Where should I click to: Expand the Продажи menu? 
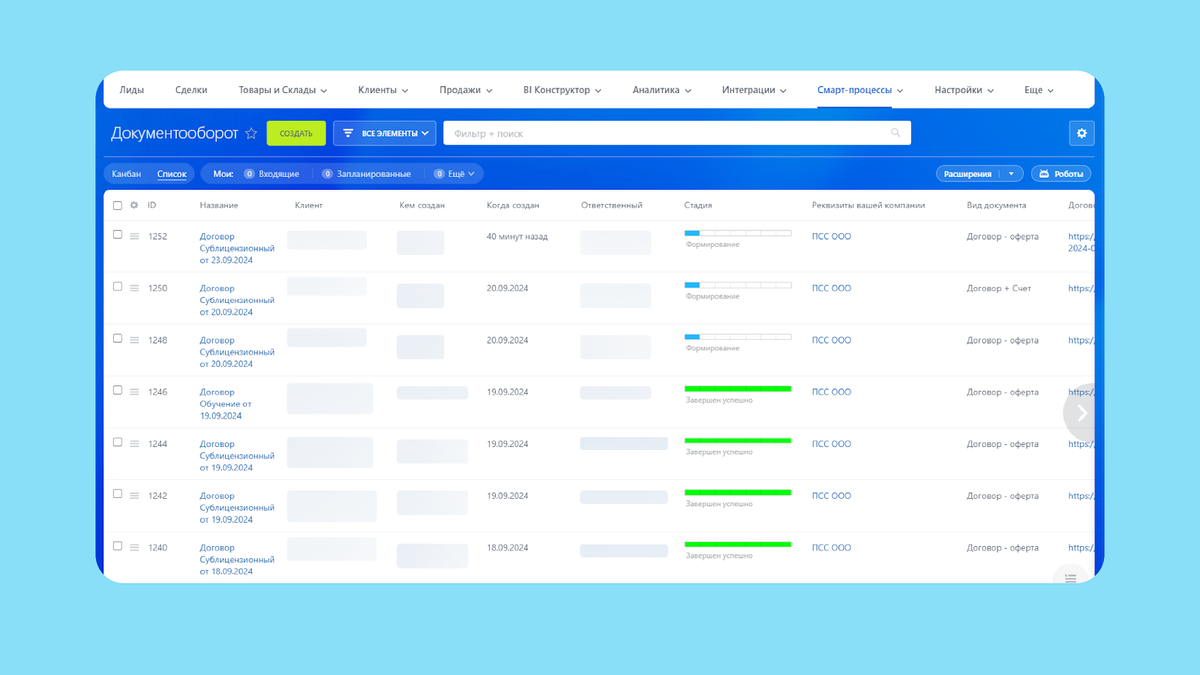coord(466,90)
